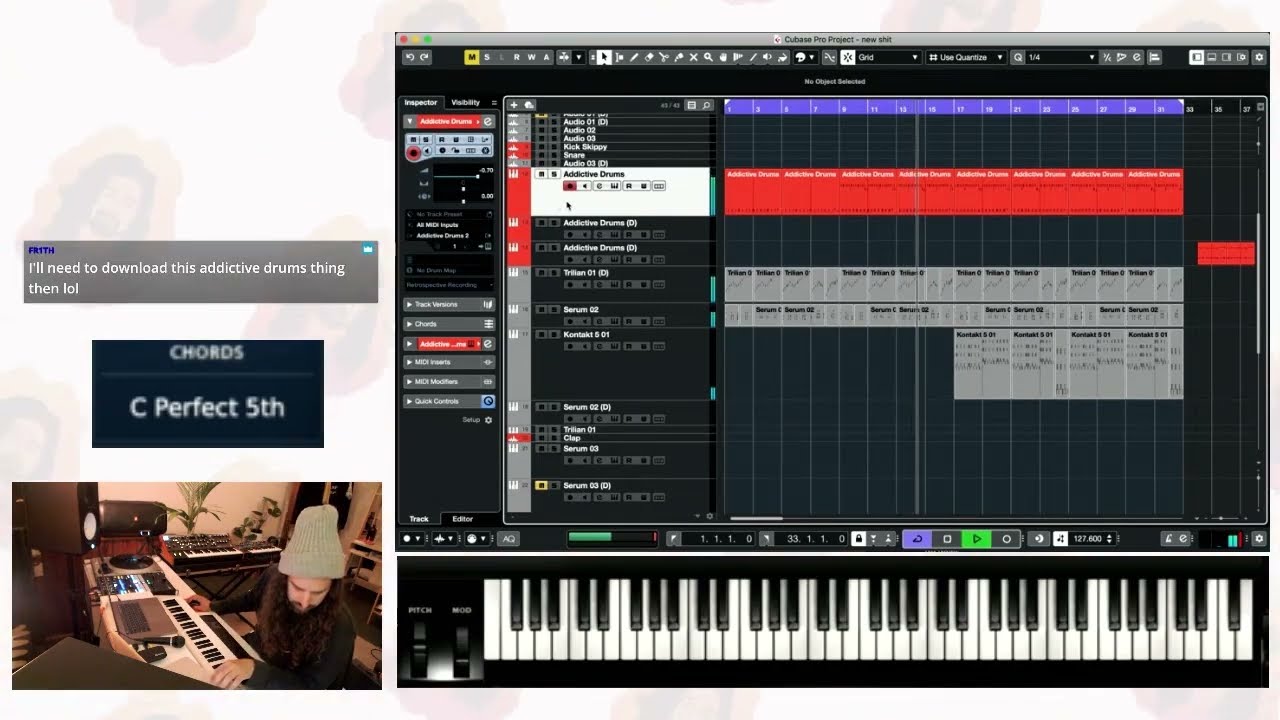Open the transport bar setup gear
Viewport: 1280px width, 720px height.
coord(1259,539)
